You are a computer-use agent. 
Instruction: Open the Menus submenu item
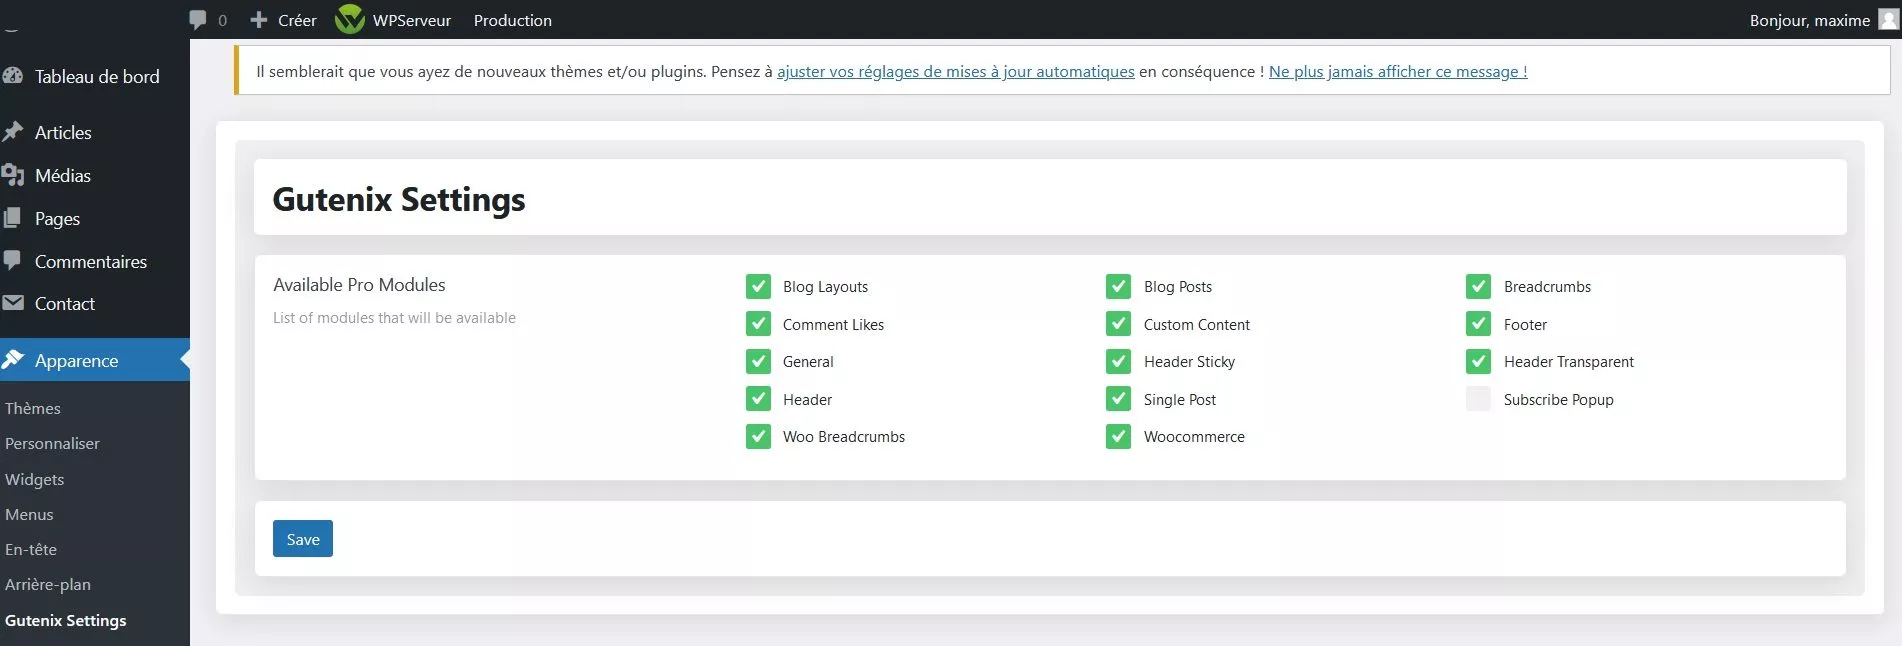pyautogui.click(x=29, y=514)
